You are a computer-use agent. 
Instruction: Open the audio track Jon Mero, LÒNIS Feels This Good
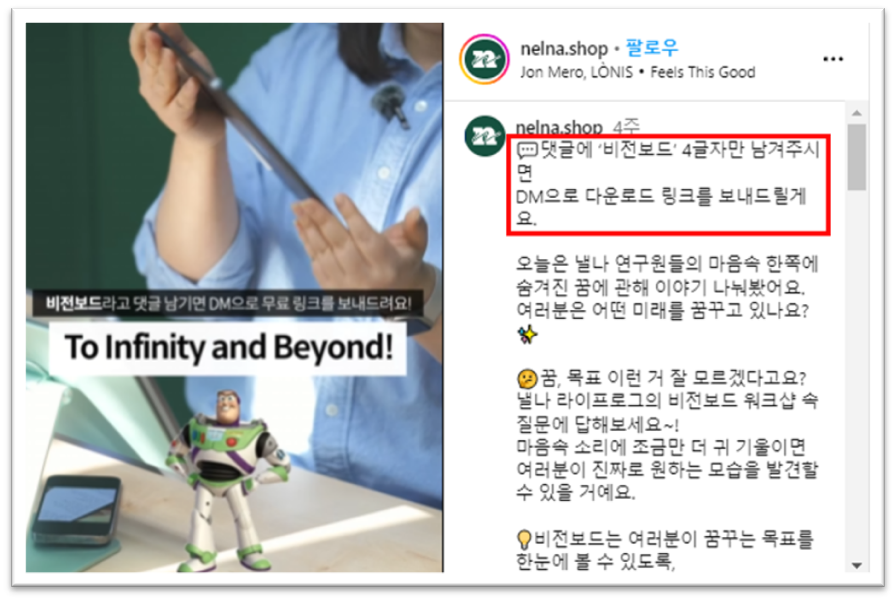click(x=638, y=72)
